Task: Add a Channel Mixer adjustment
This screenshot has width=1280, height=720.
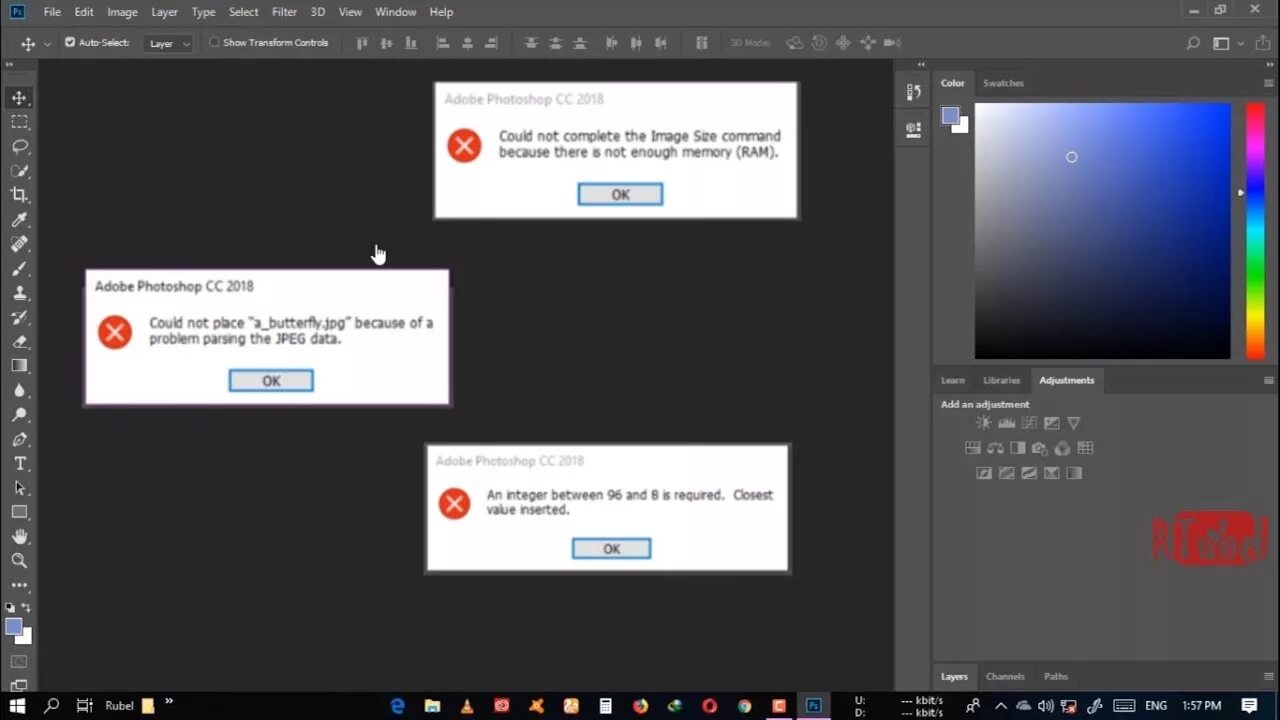Action: point(1062,448)
